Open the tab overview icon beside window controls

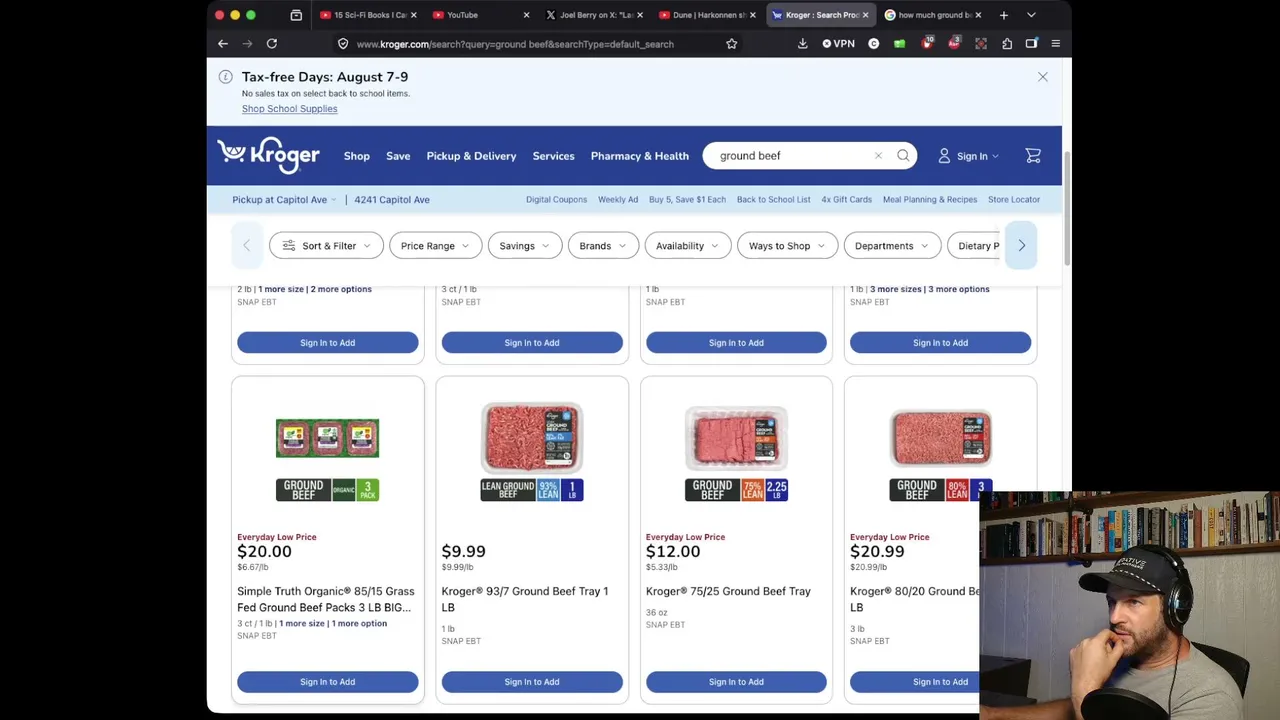click(296, 15)
